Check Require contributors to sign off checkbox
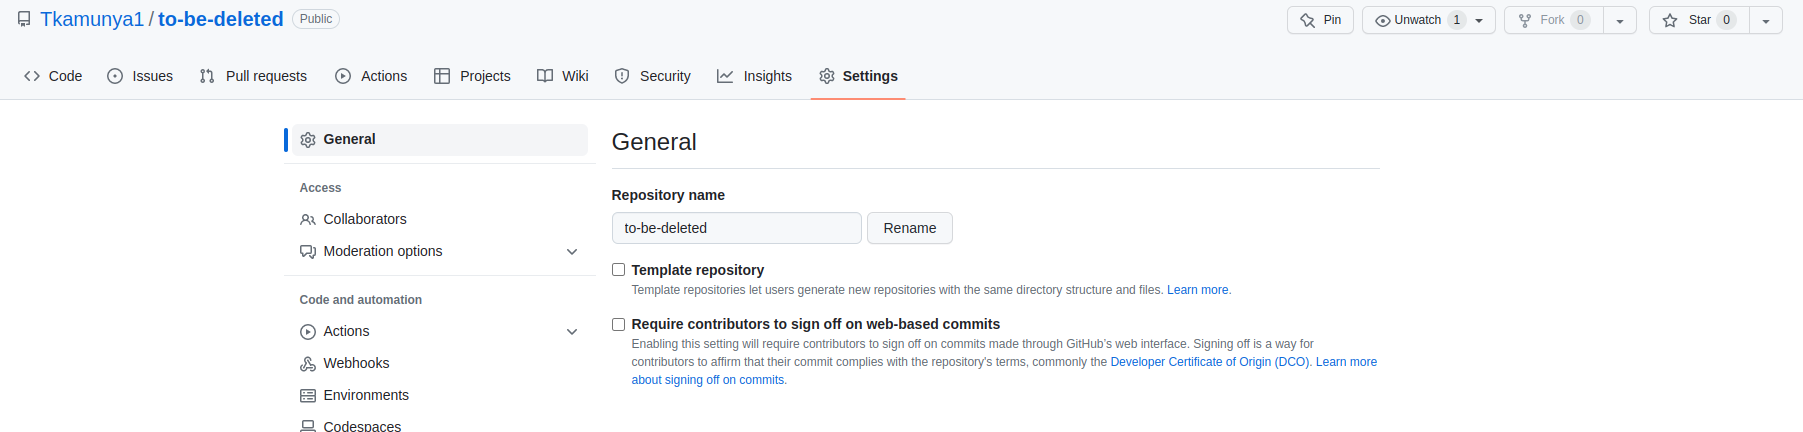This screenshot has height=432, width=1803. click(618, 324)
